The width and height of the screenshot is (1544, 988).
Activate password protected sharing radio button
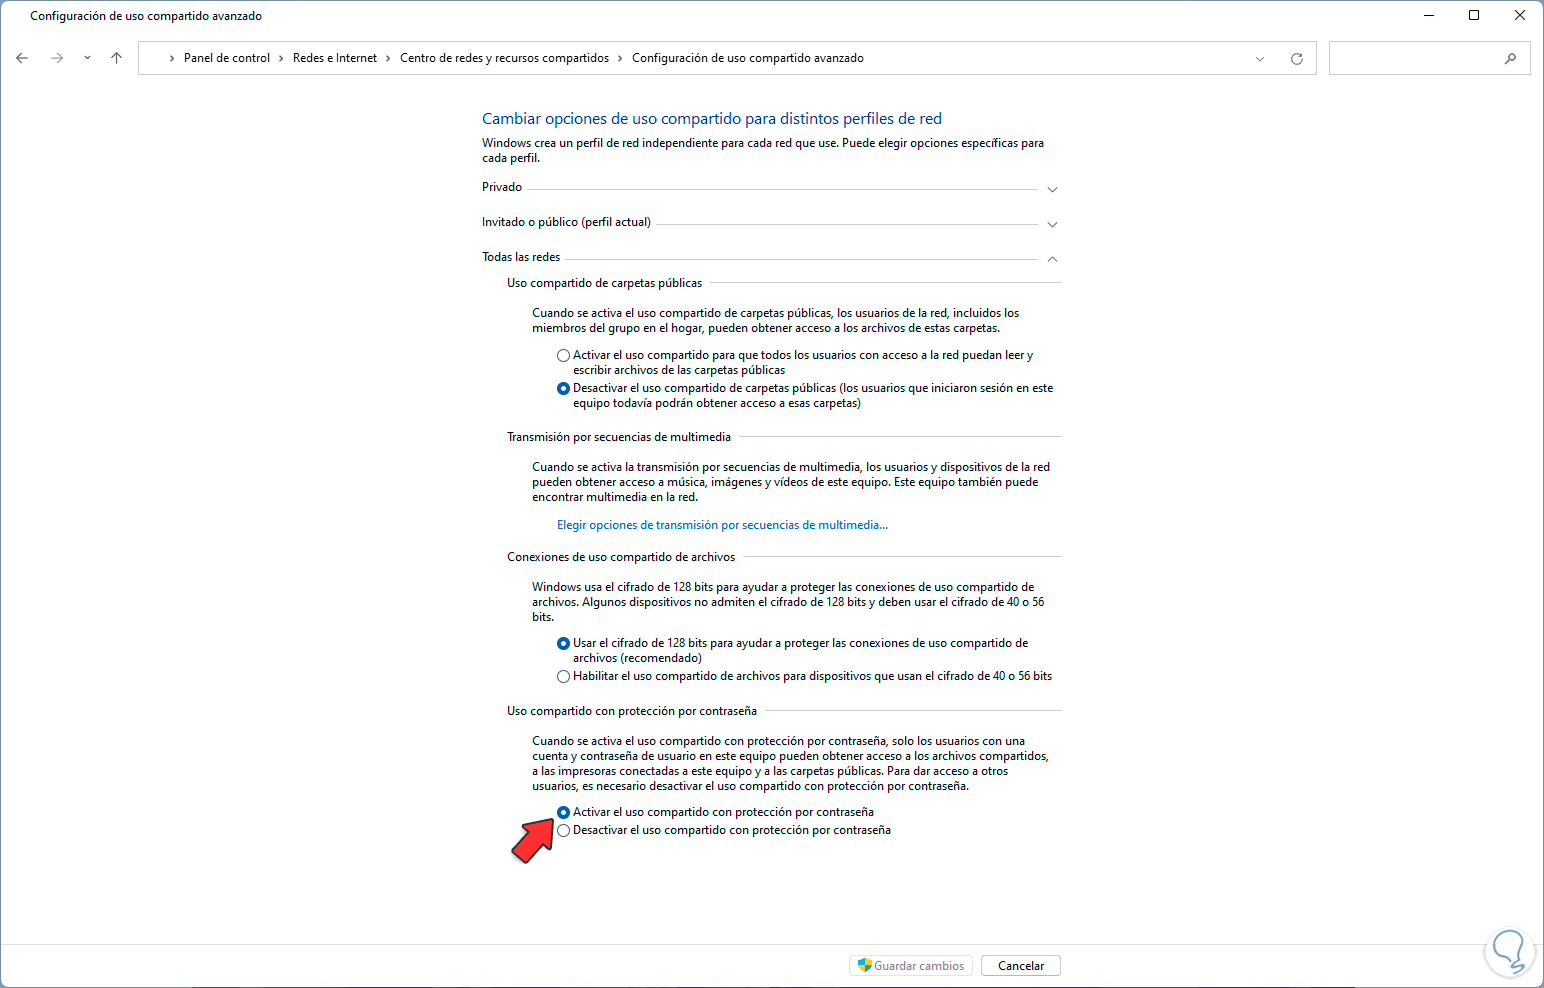pos(564,812)
